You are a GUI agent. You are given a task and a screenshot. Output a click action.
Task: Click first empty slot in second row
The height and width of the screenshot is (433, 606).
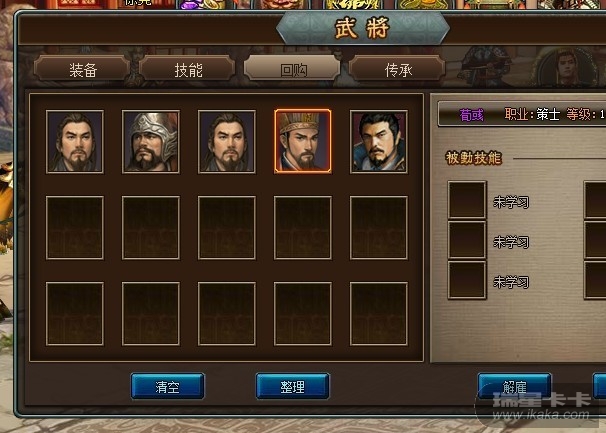point(75,228)
